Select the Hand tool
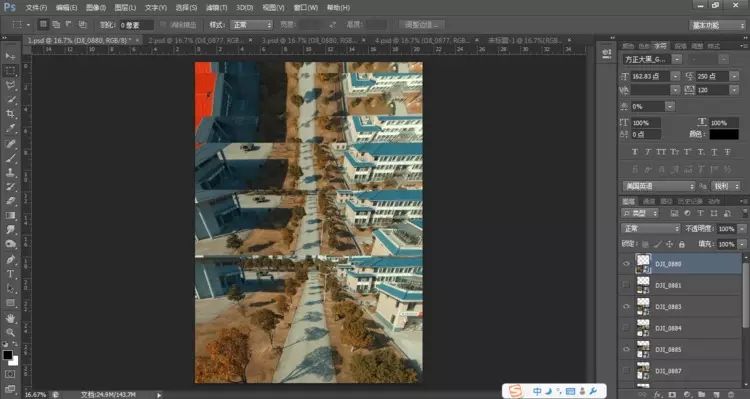Screen dimensions: 750x399 10,318
